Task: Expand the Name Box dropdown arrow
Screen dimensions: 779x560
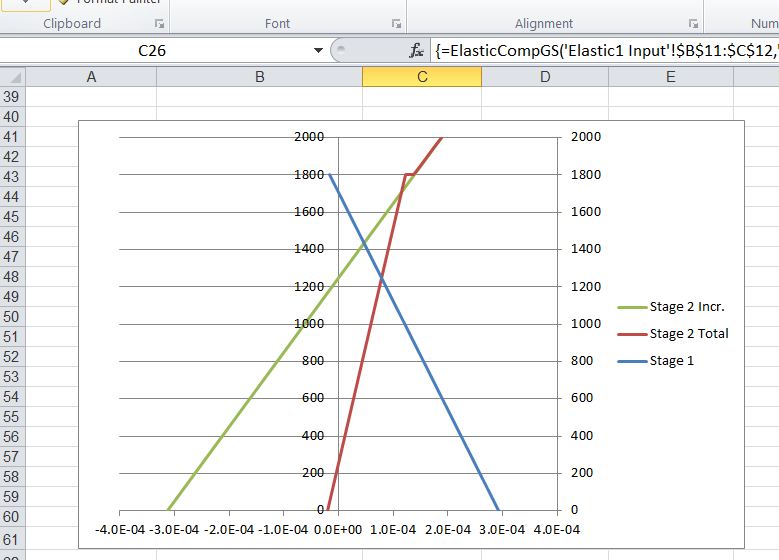Action: click(x=318, y=50)
